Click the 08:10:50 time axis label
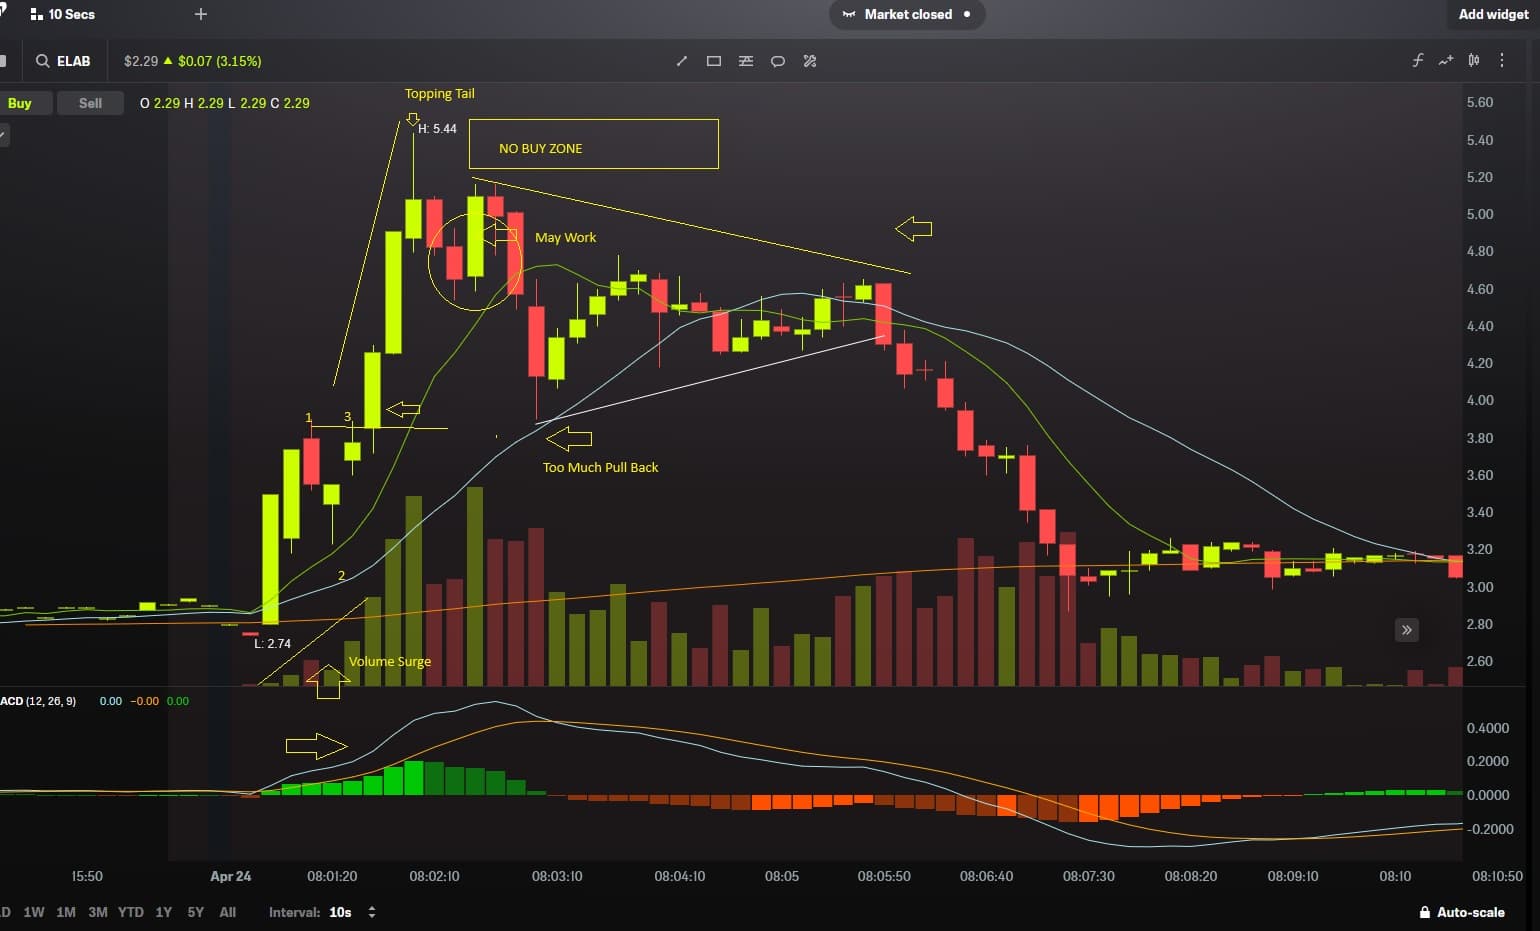This screenshot has width=1540, height=931. click(x=1497, y=876)
